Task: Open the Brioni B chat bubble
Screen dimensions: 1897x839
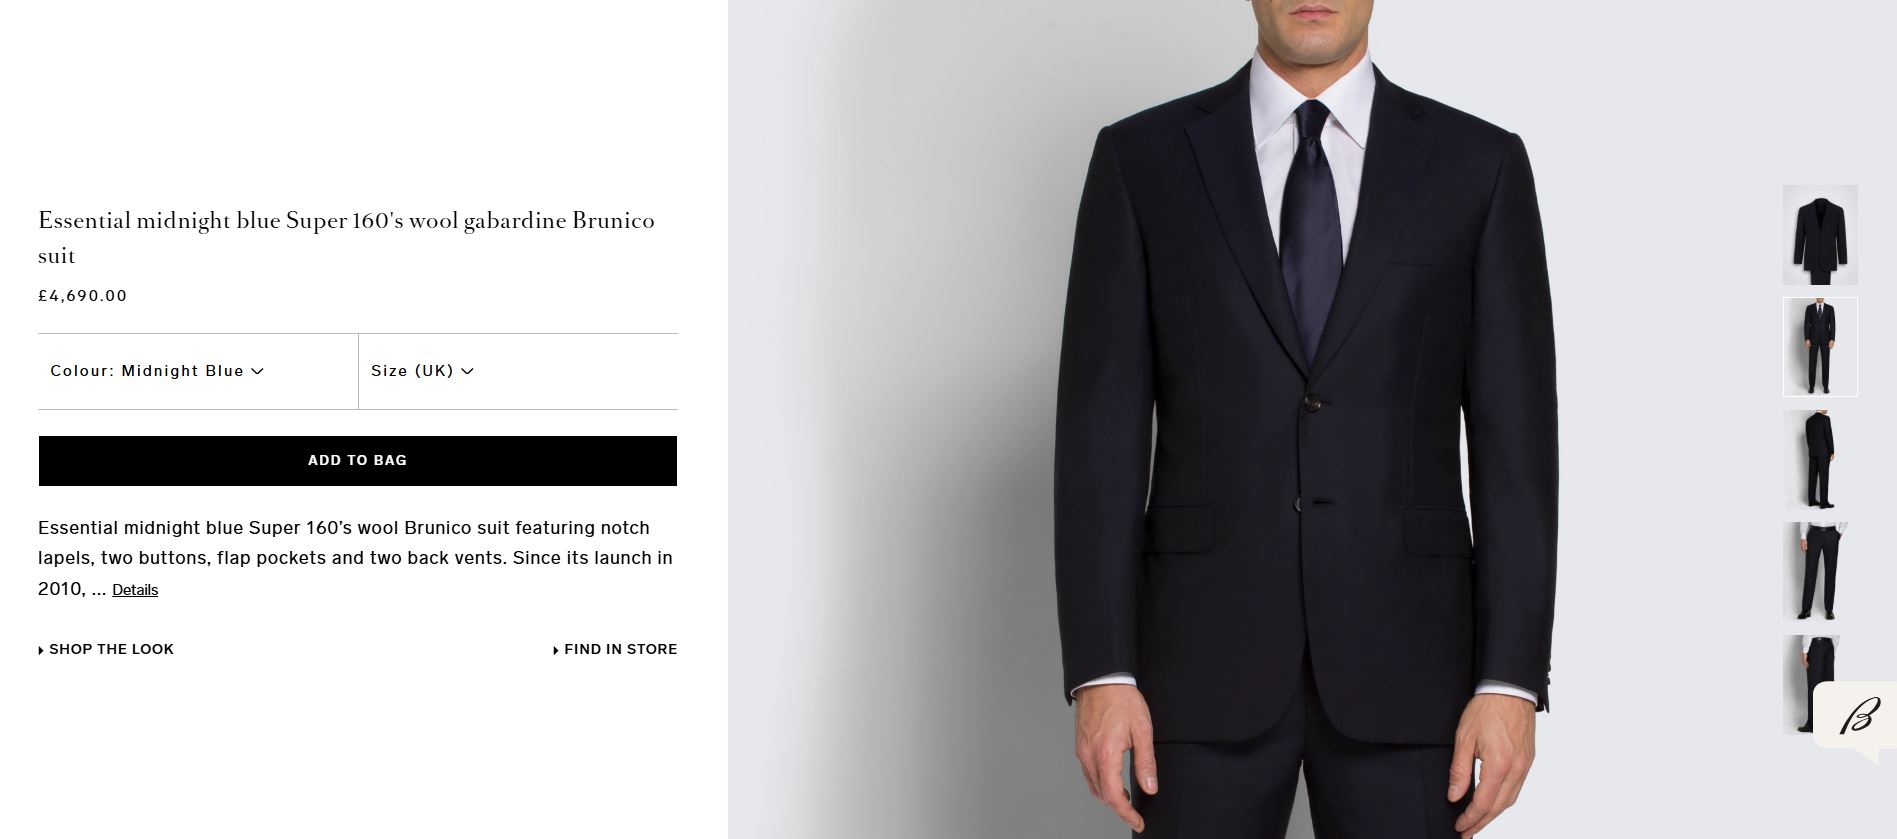Action: point(1858,717)
